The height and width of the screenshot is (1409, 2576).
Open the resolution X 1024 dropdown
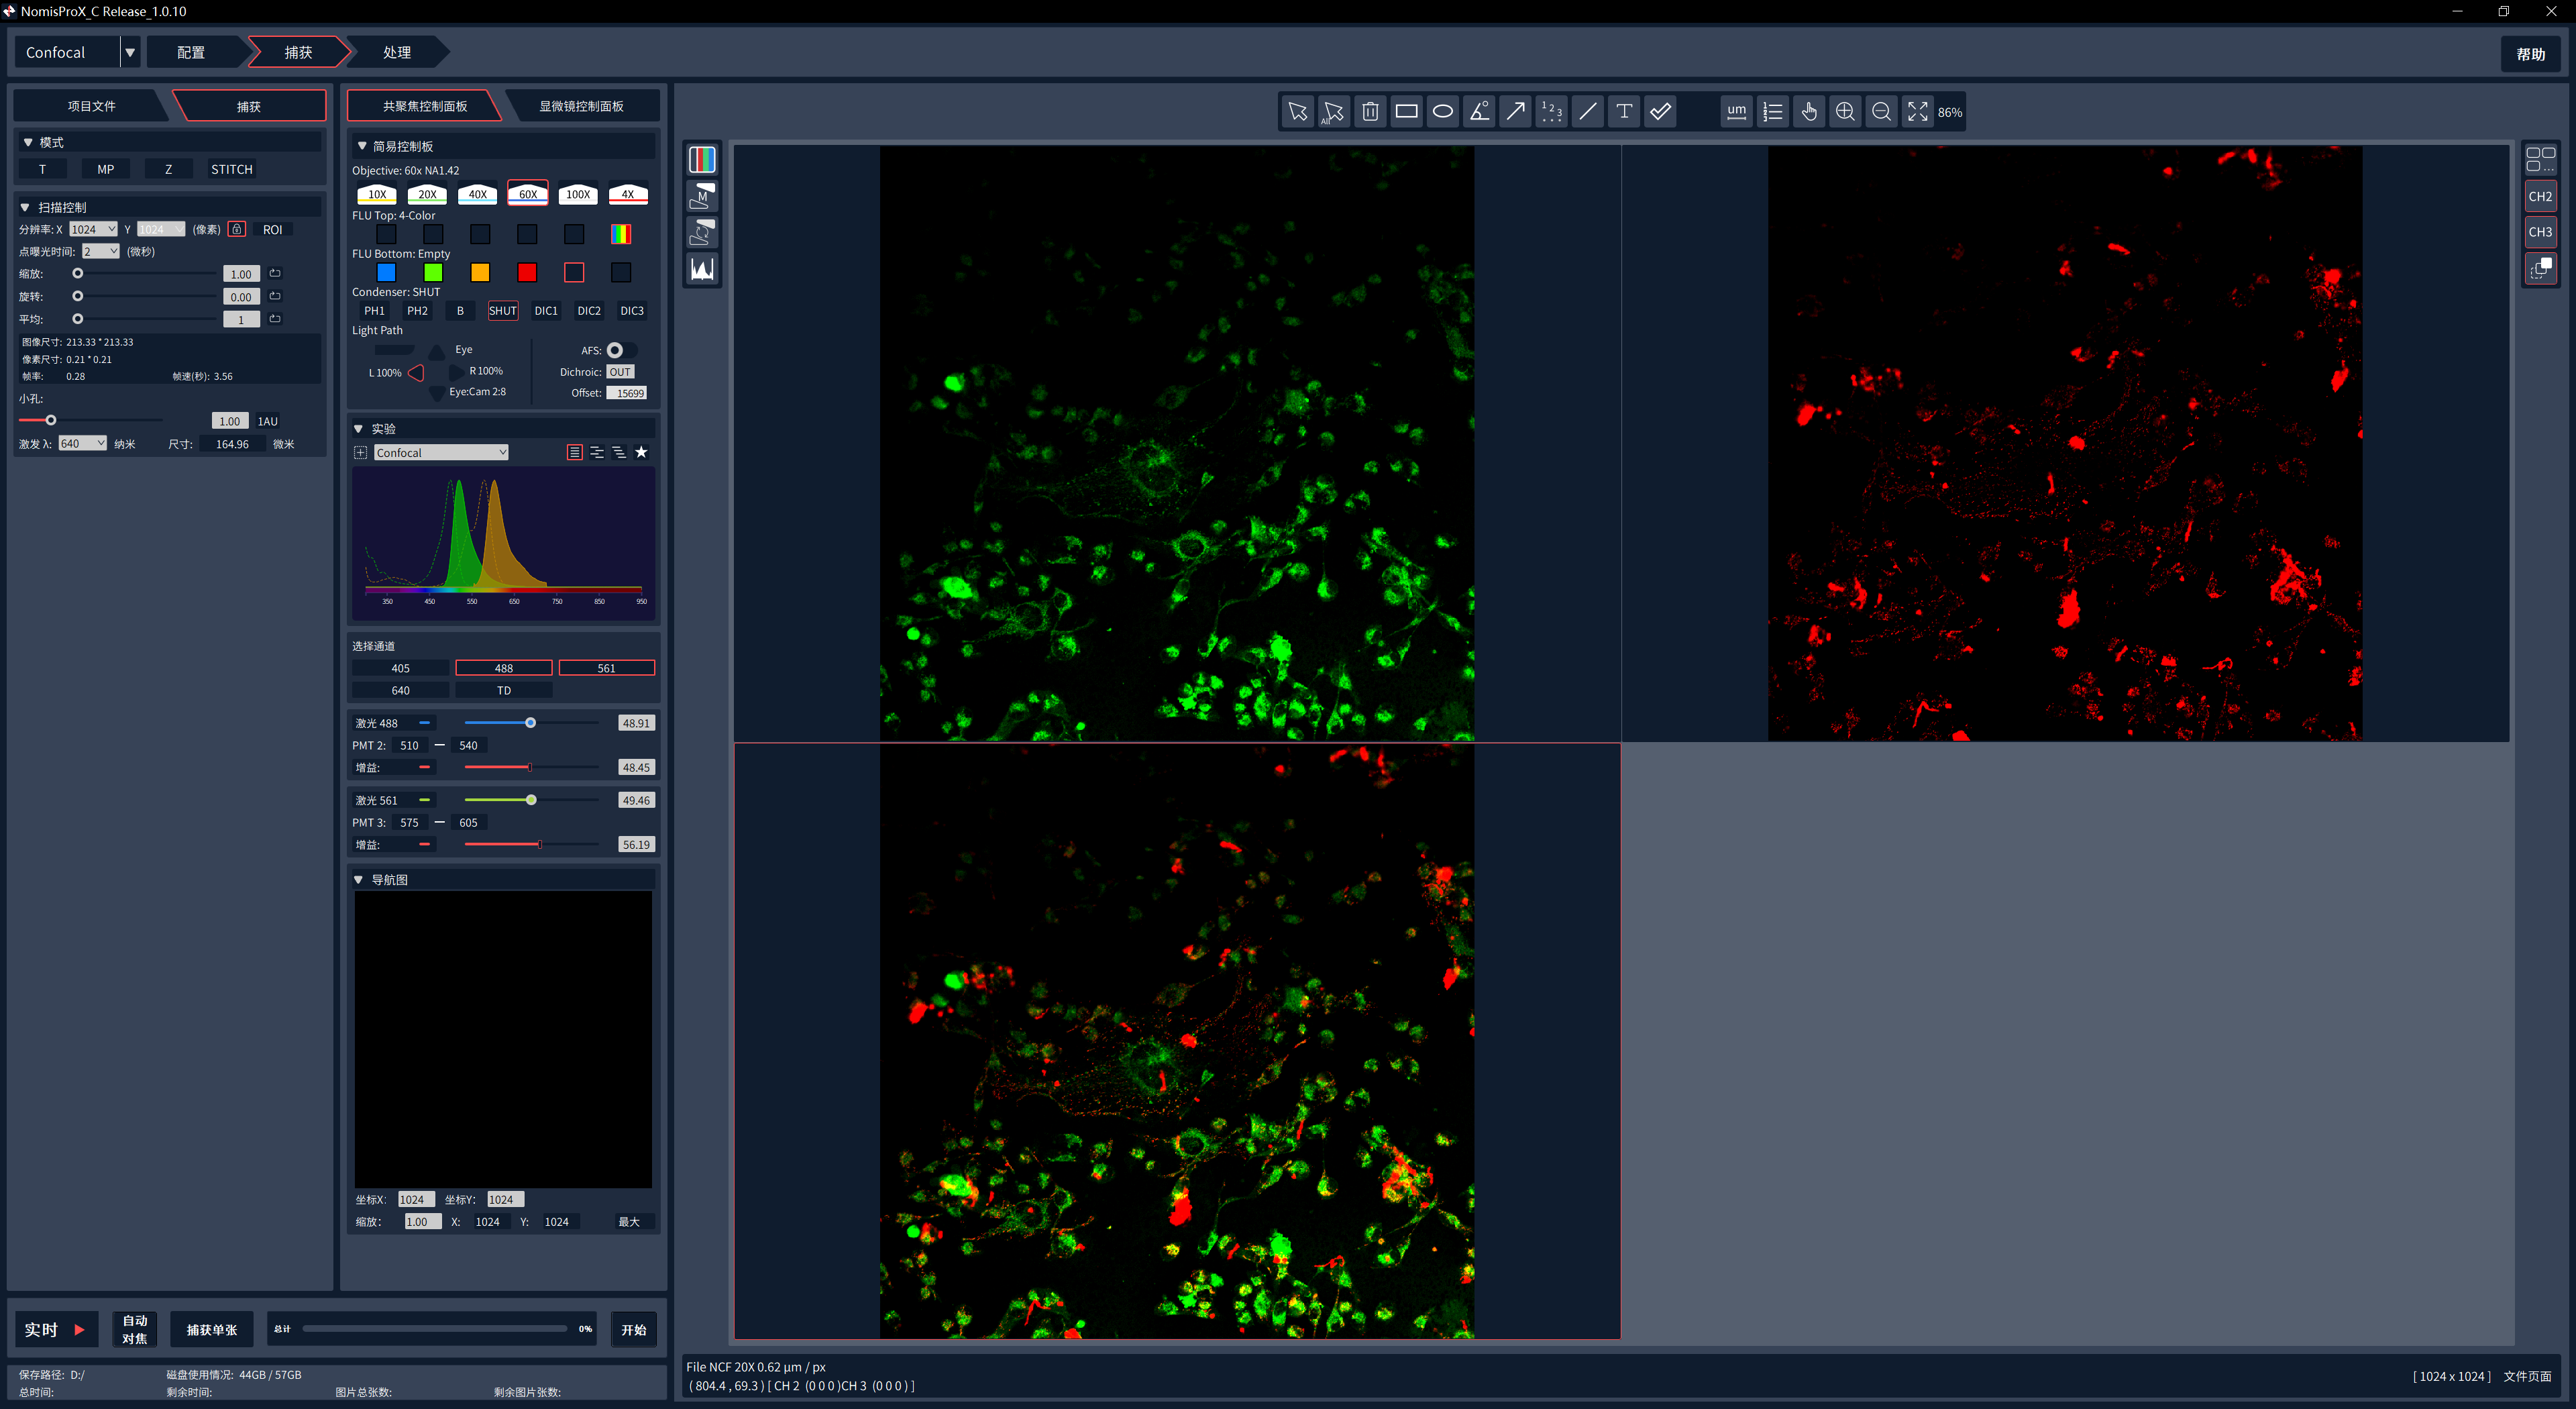(93, 229)
